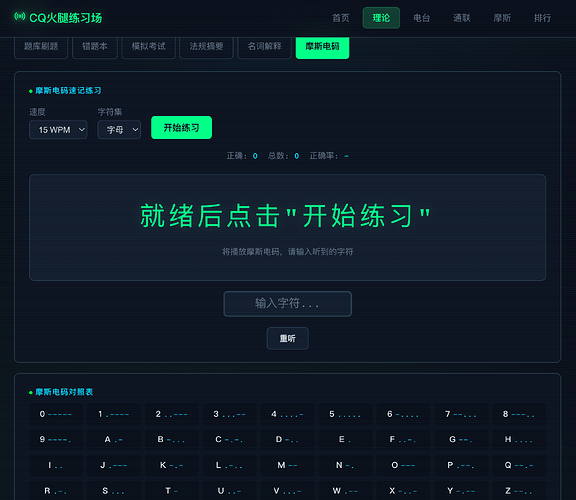Click the 摩斯电码速记练习 section heading
The width and height of the screenshot is (576, 500).
pos(68,91)
